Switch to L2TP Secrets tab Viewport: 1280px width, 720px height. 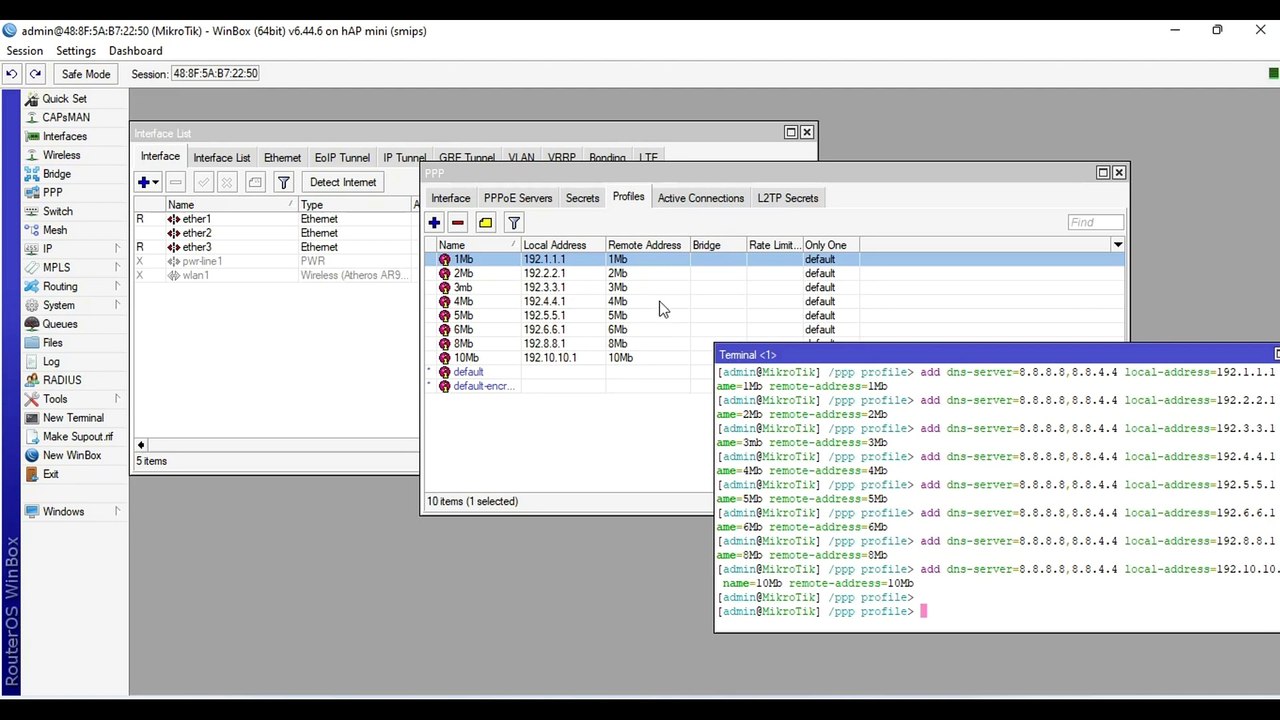click(x=788, y=198)
